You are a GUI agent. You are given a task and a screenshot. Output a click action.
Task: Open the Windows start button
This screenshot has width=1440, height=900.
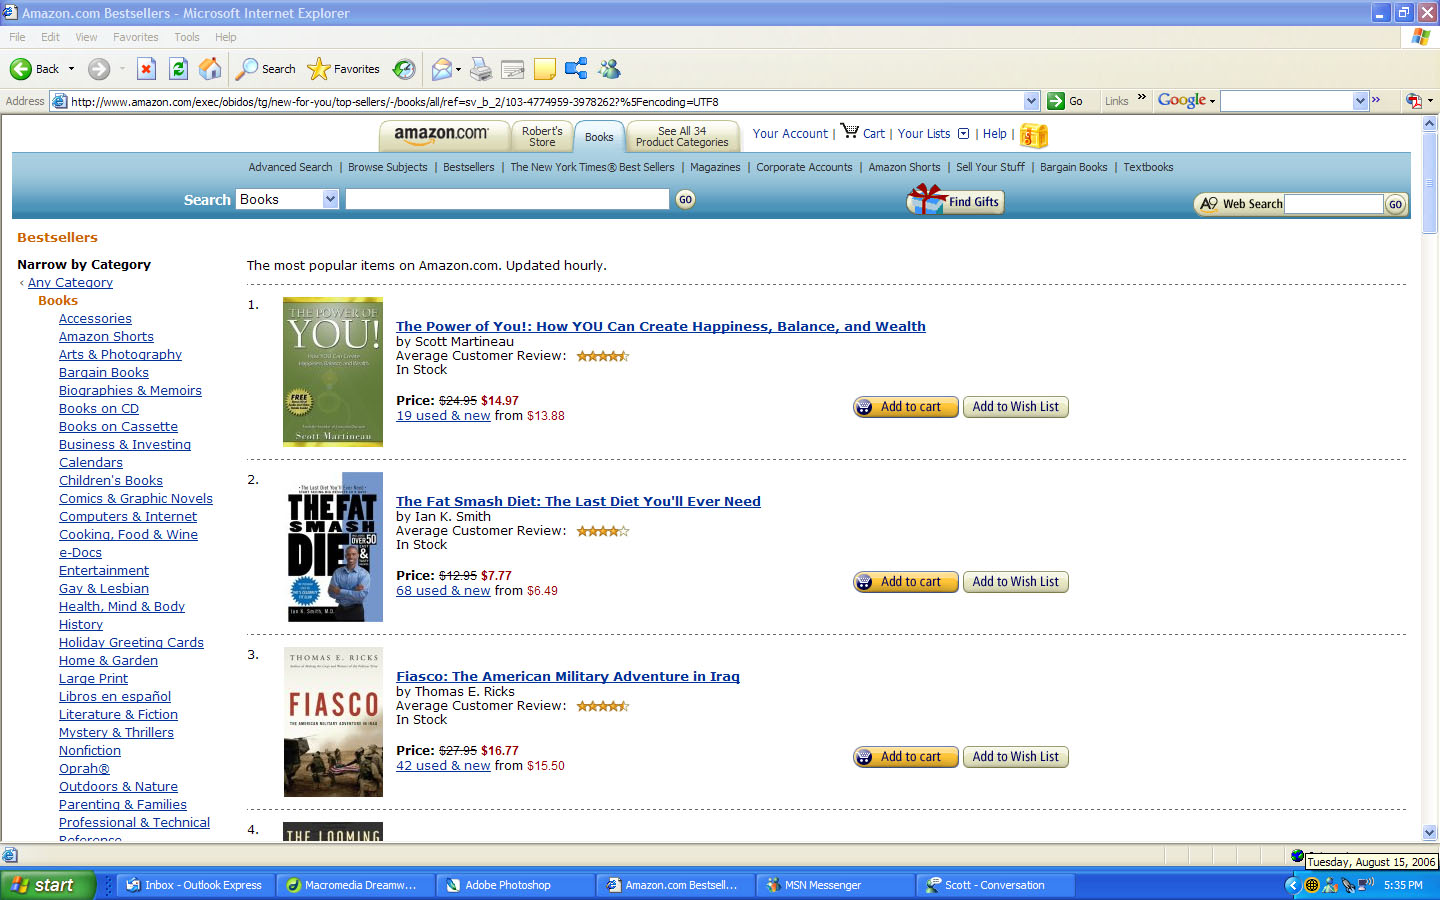(x=47, y=885)
